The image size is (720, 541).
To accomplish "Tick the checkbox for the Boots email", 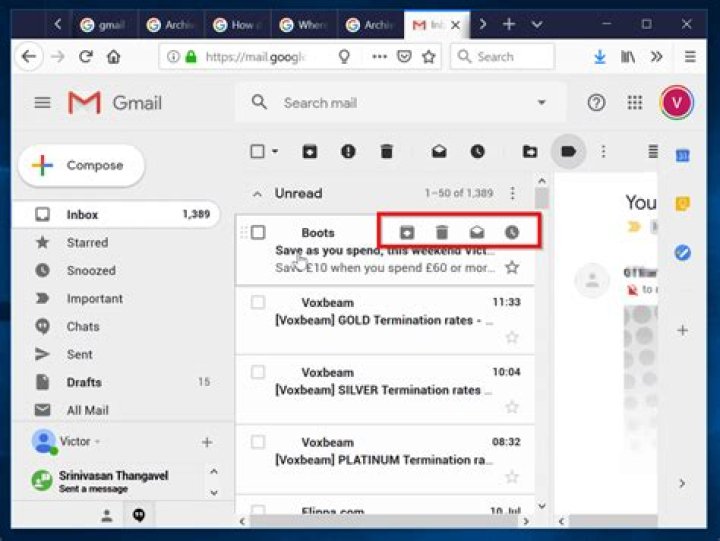I will 258,232.
